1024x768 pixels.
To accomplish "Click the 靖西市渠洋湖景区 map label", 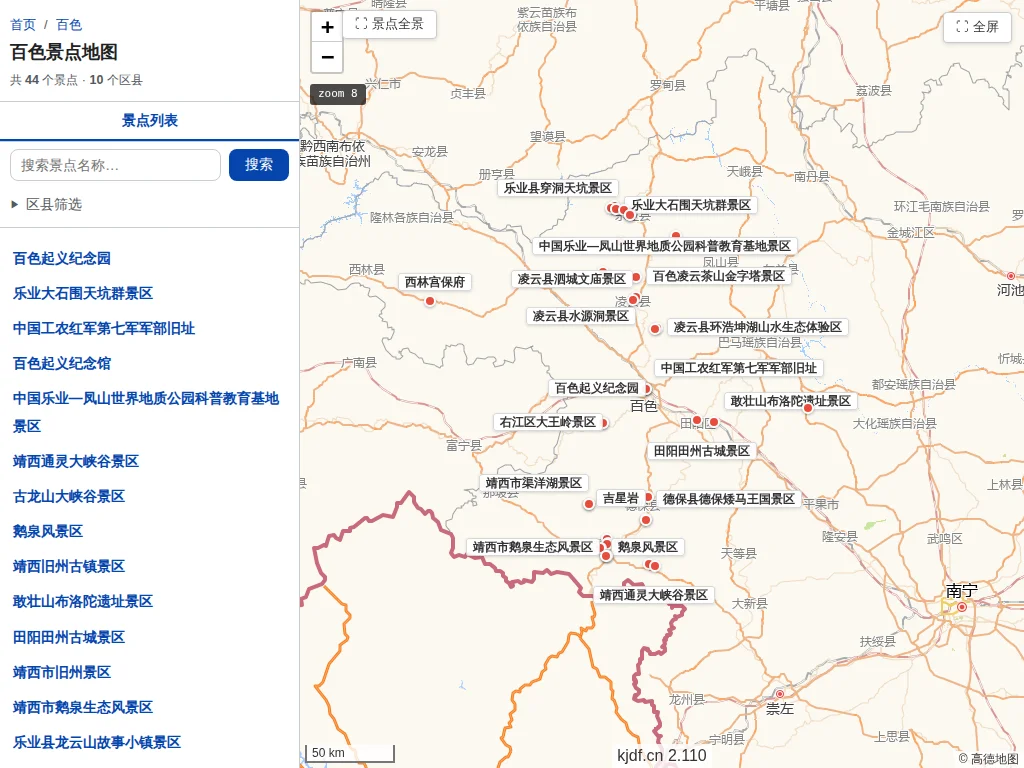I will pos(534,483).
